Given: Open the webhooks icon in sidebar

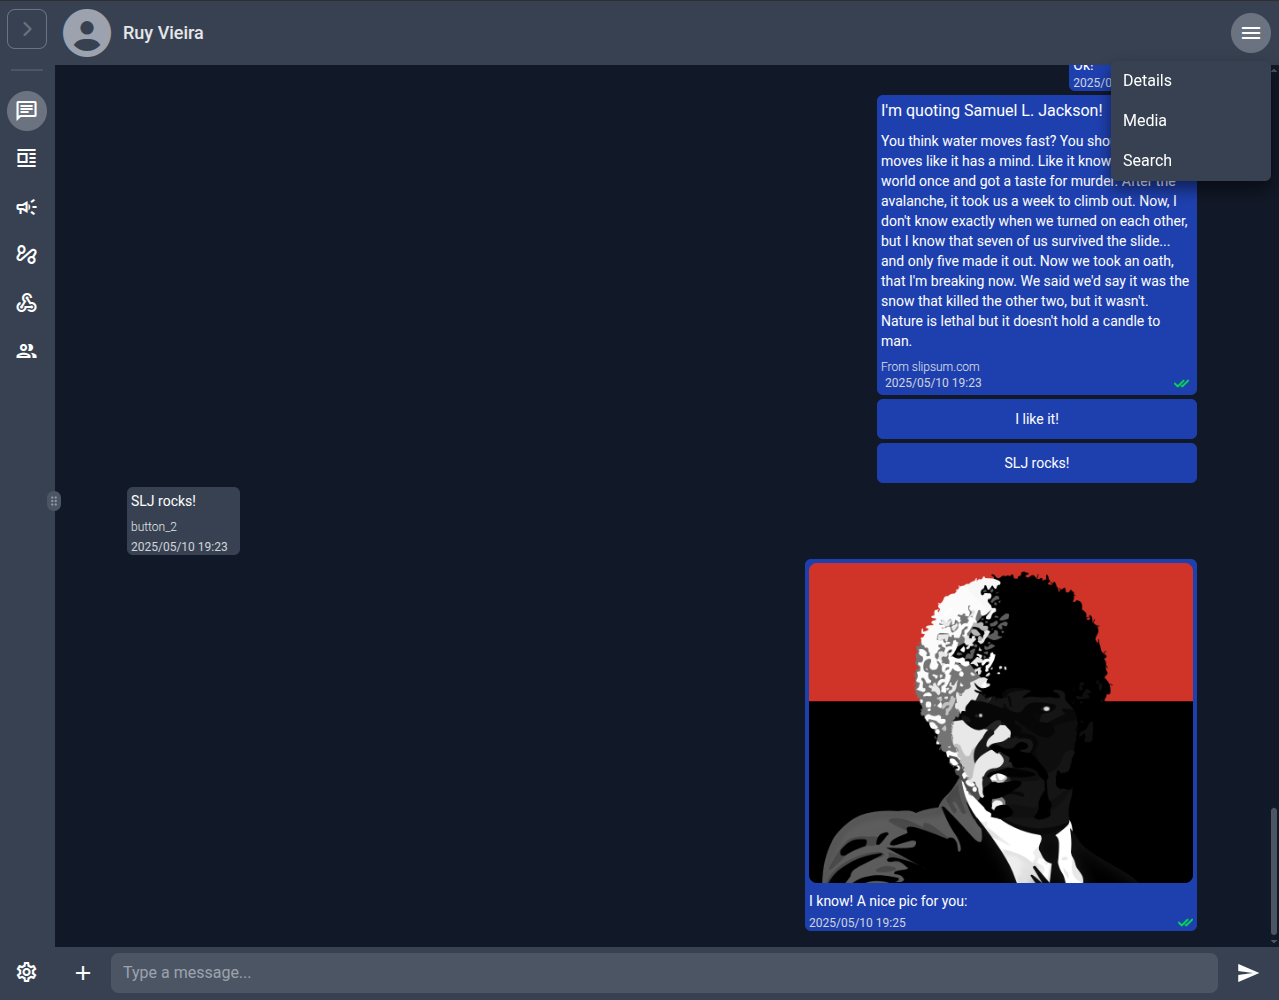Looking at the screenshot, I should (x=27, y=303).
